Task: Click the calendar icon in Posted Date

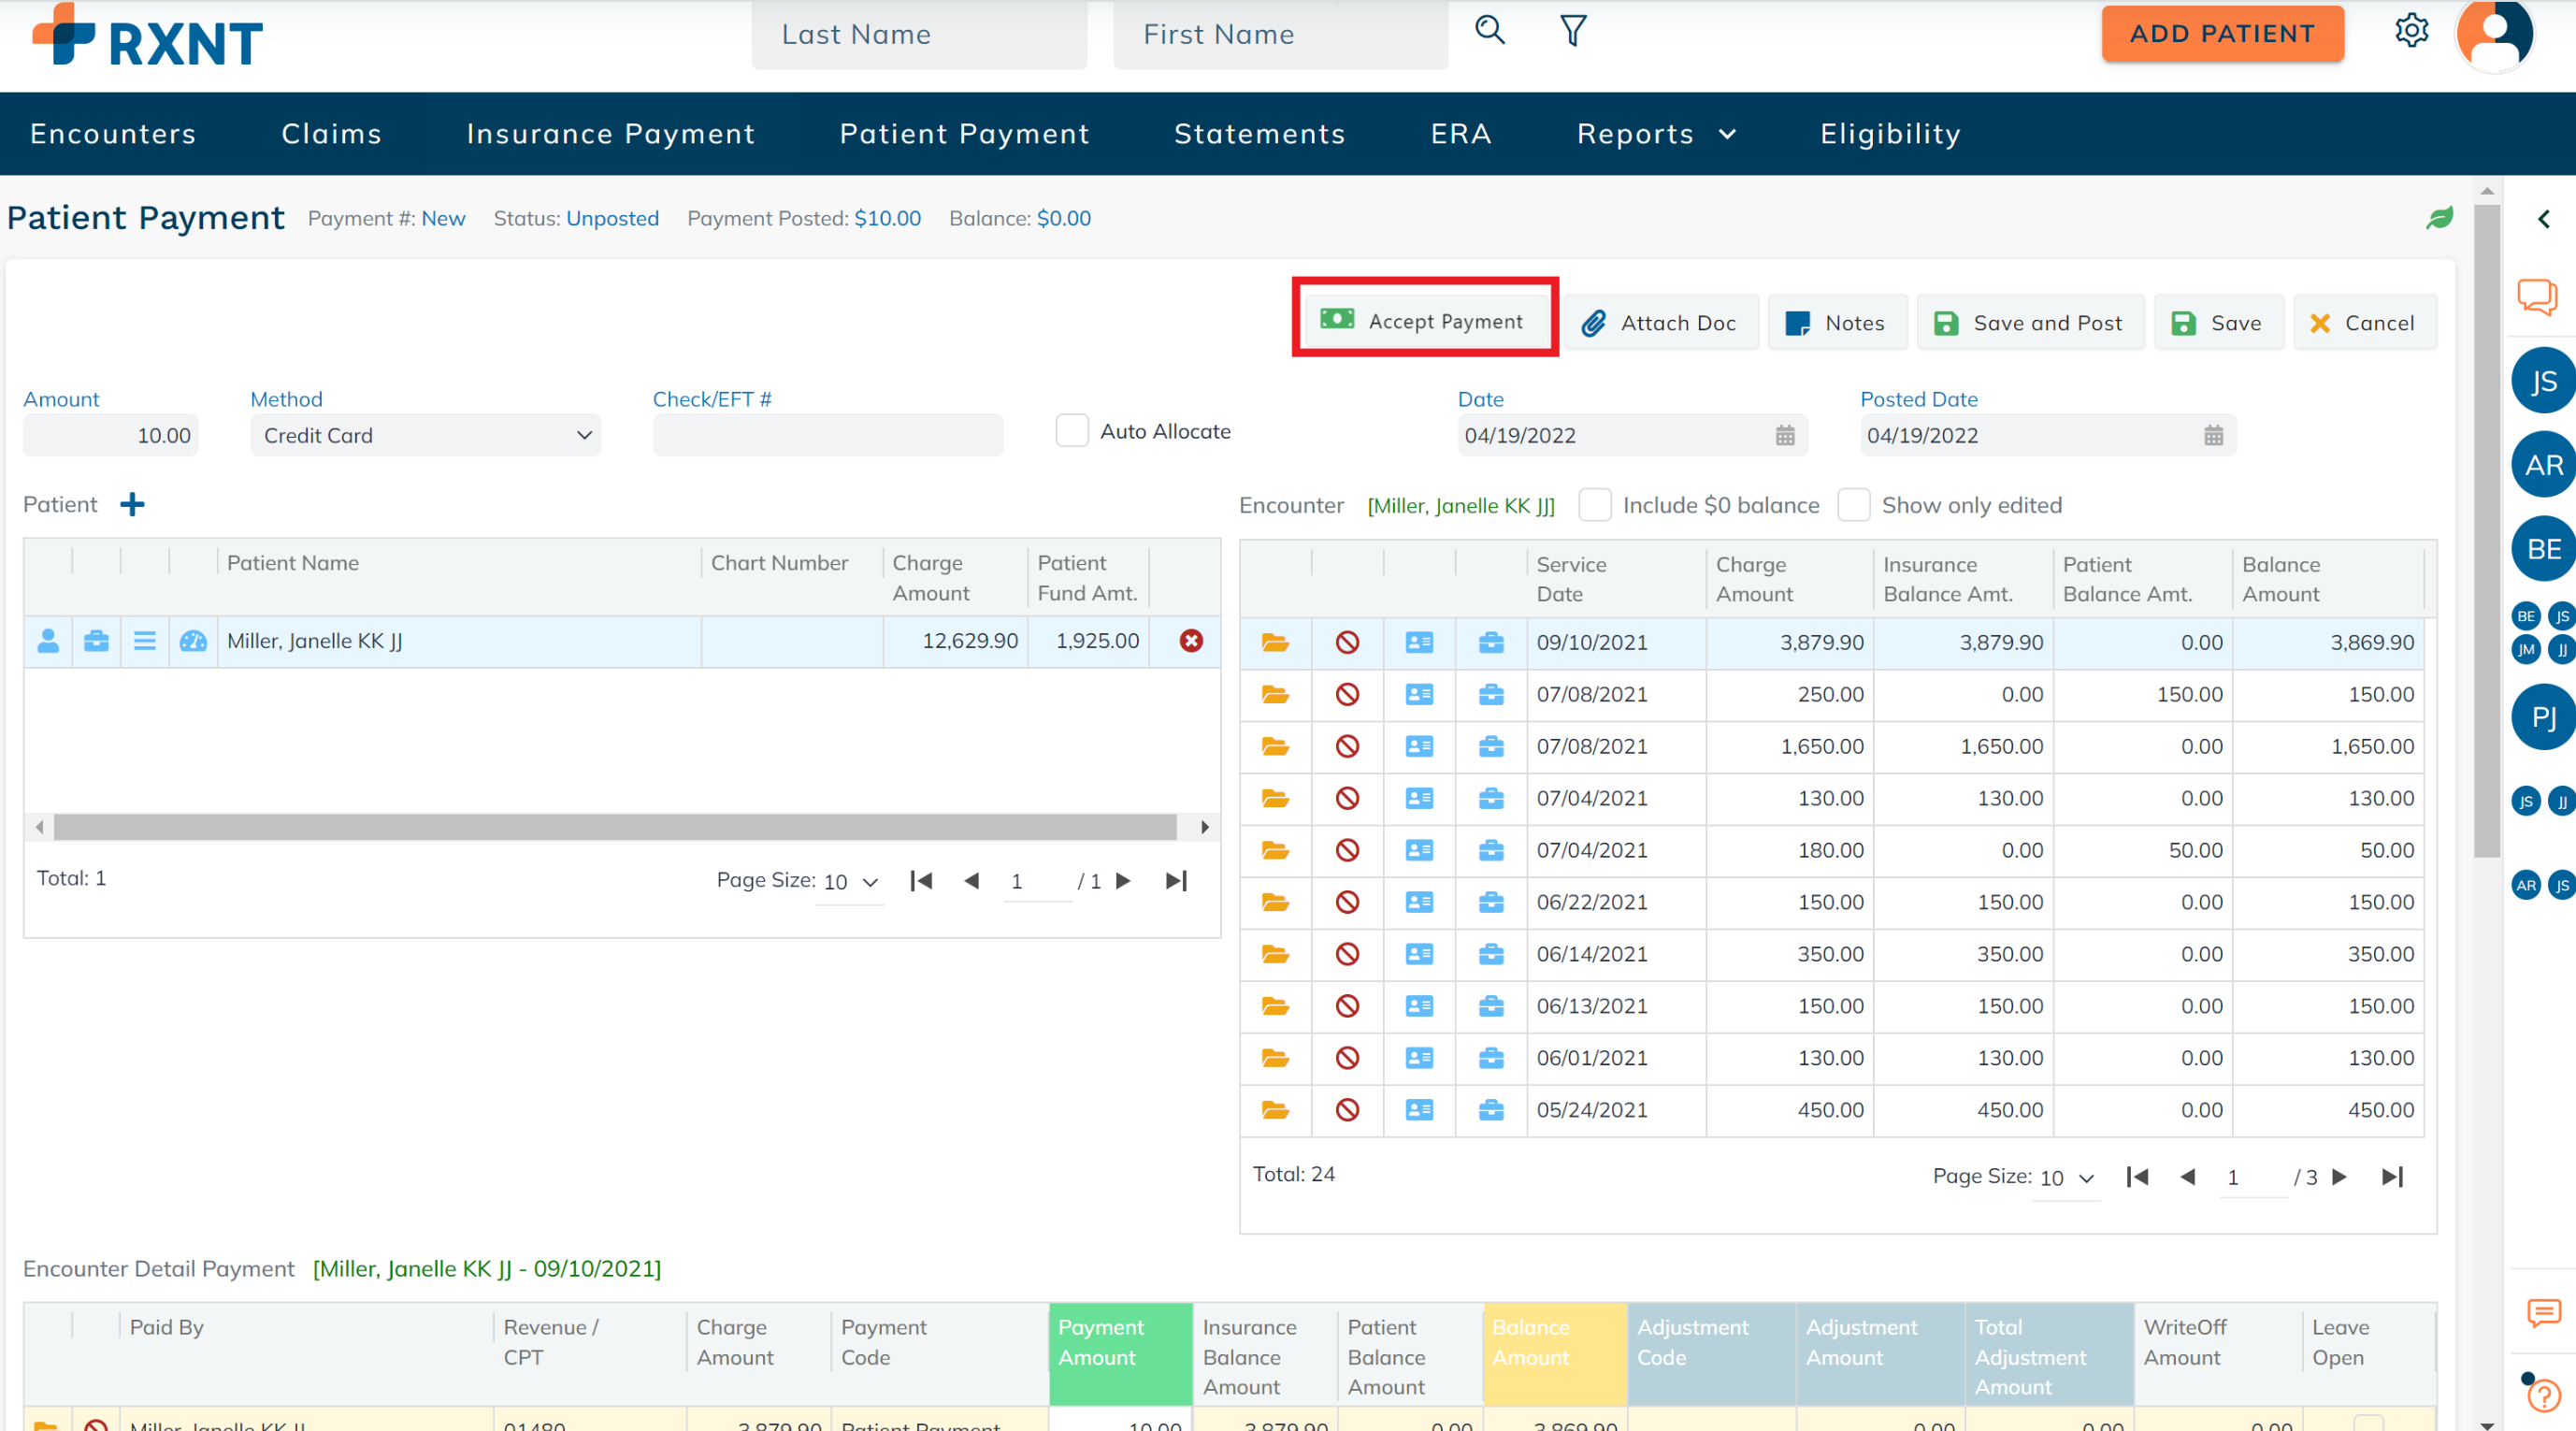Action: [x=2213, y=436]
